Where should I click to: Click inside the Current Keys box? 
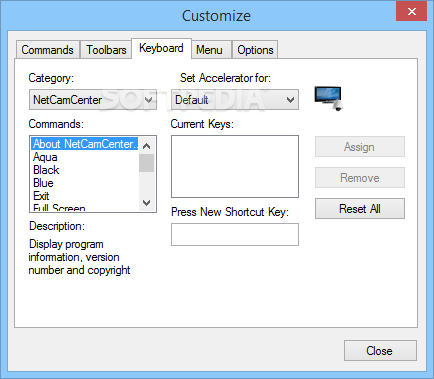pos(235,166)
